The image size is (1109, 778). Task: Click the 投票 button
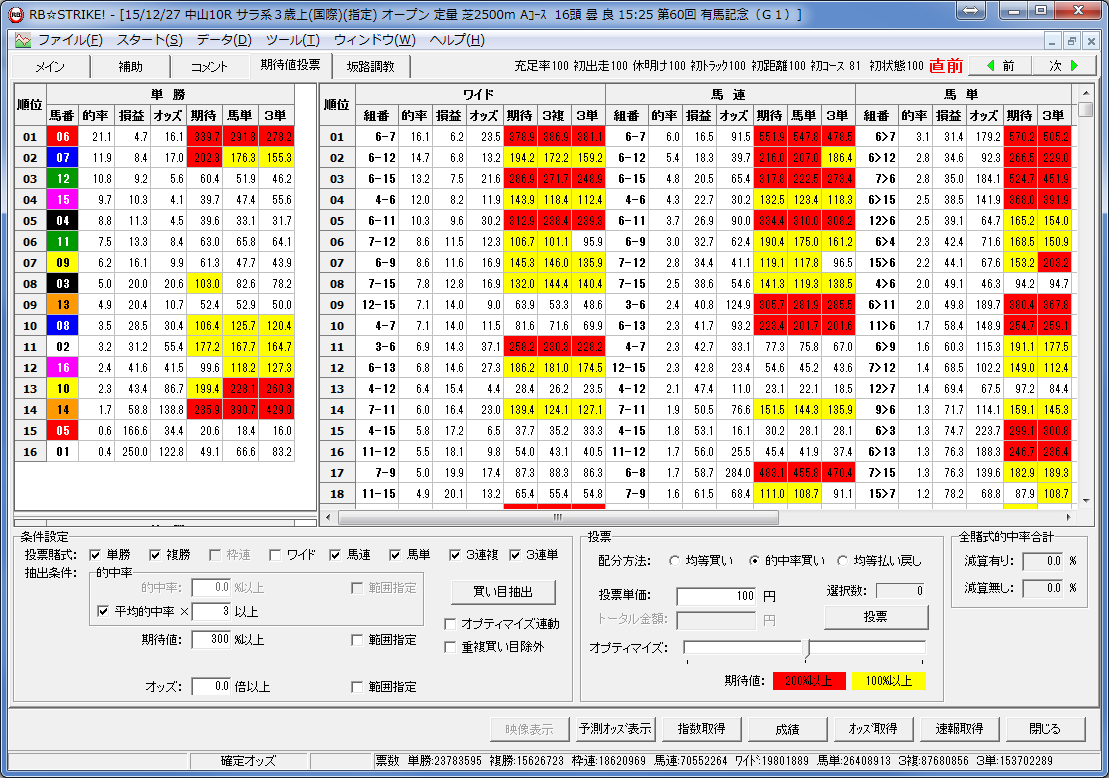pyautogui.click(x=876, y=617)
